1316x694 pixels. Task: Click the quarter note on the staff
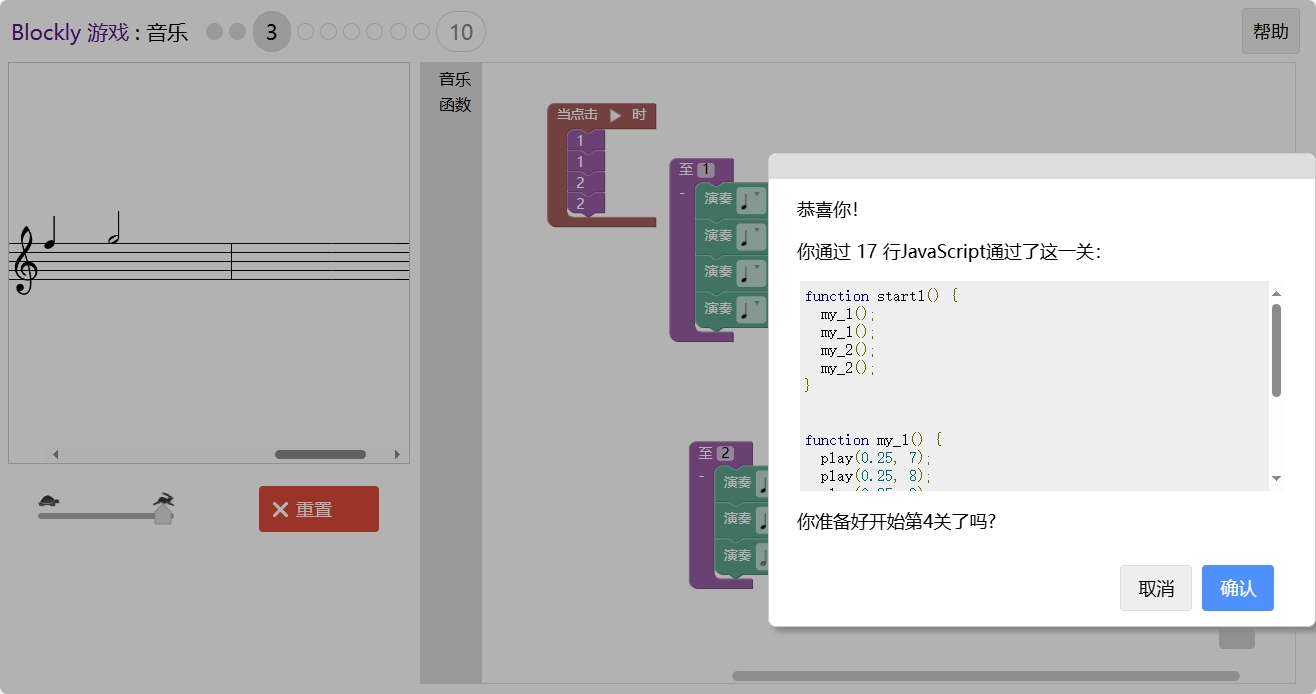tap(48, 235)
